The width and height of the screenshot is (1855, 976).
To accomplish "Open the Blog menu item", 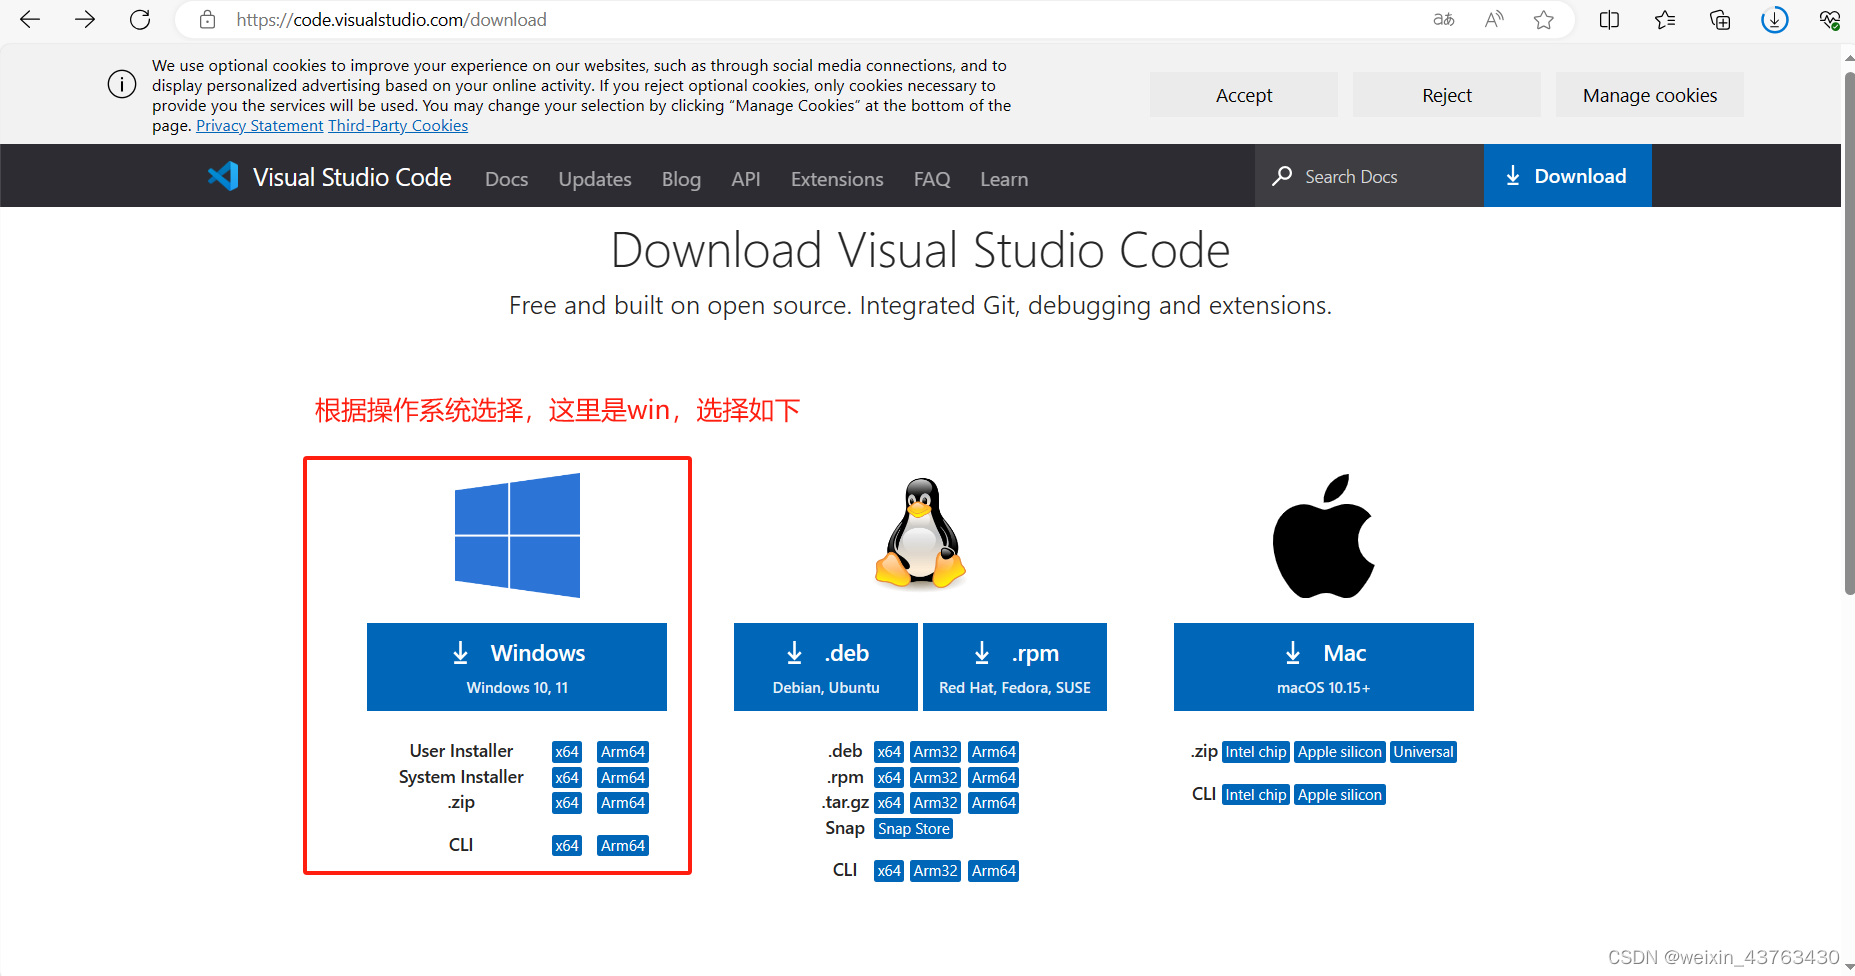I will pos(681,179).
